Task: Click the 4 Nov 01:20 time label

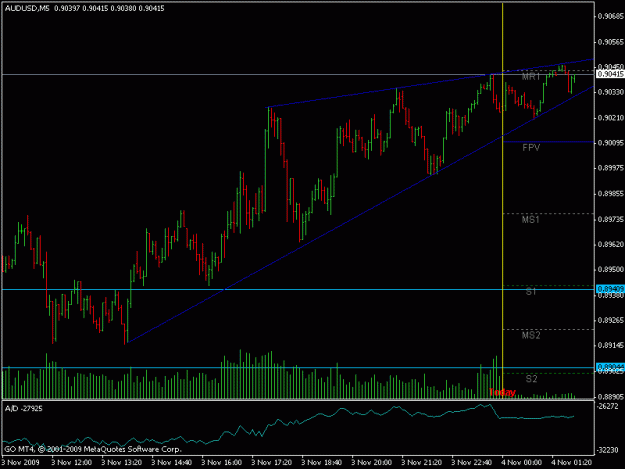Action: 572,463
